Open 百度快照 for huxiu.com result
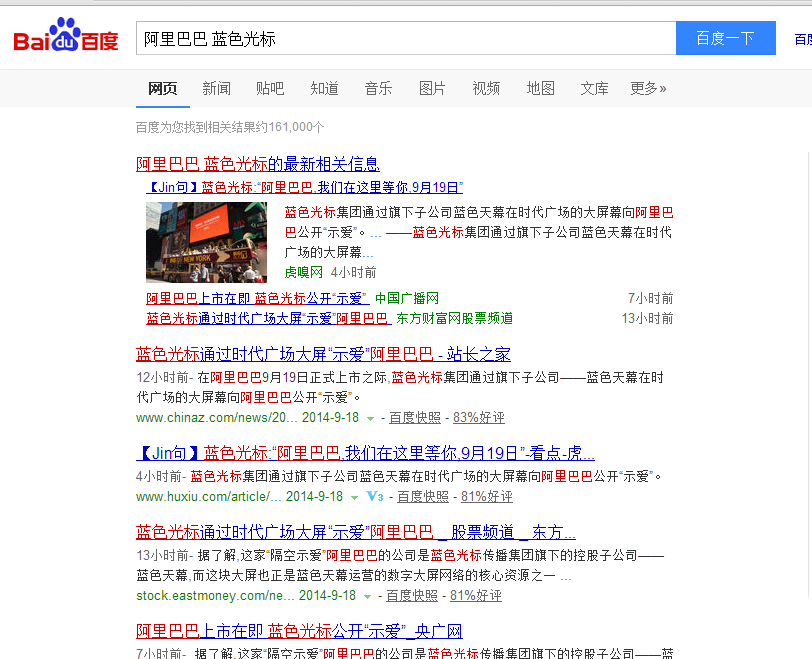 [x=423, y=496]
